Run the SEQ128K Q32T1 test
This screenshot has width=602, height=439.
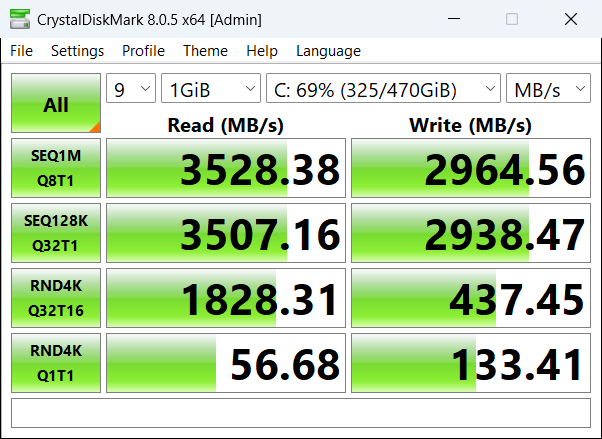(56, 233)
